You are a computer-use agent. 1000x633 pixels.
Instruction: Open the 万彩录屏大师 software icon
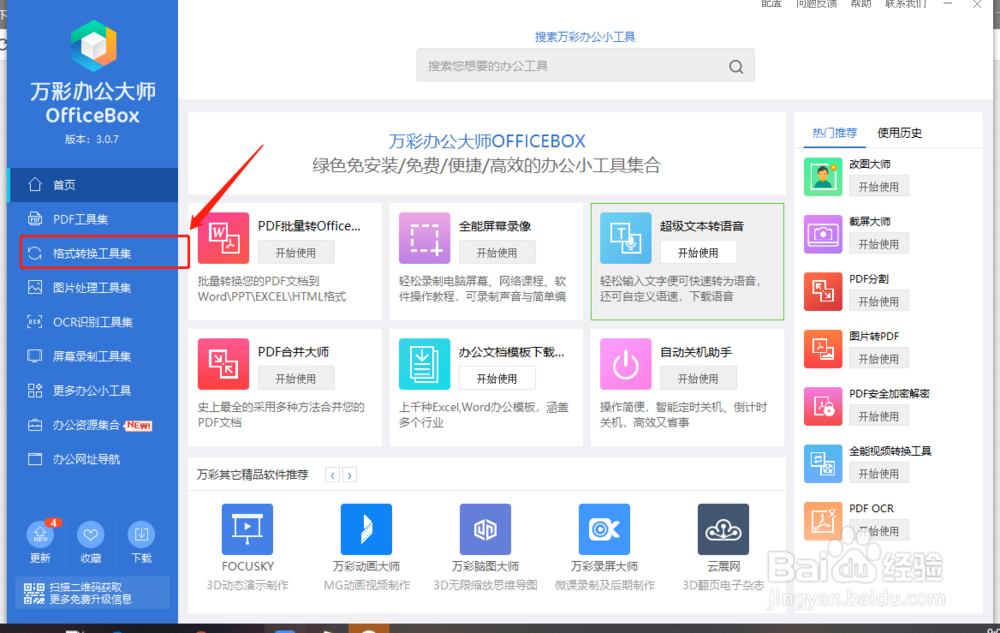tap(604, 529)
